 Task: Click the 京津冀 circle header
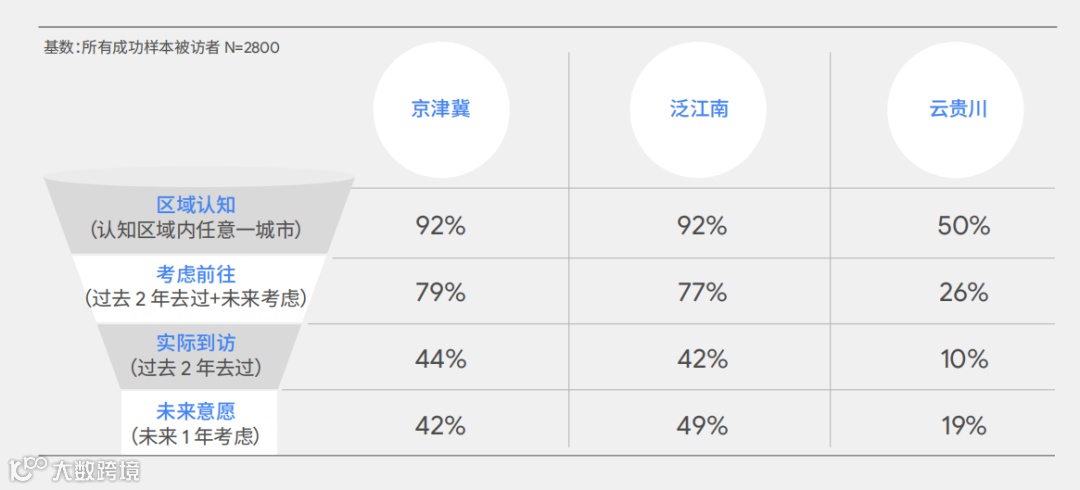[x=441, y=110]
